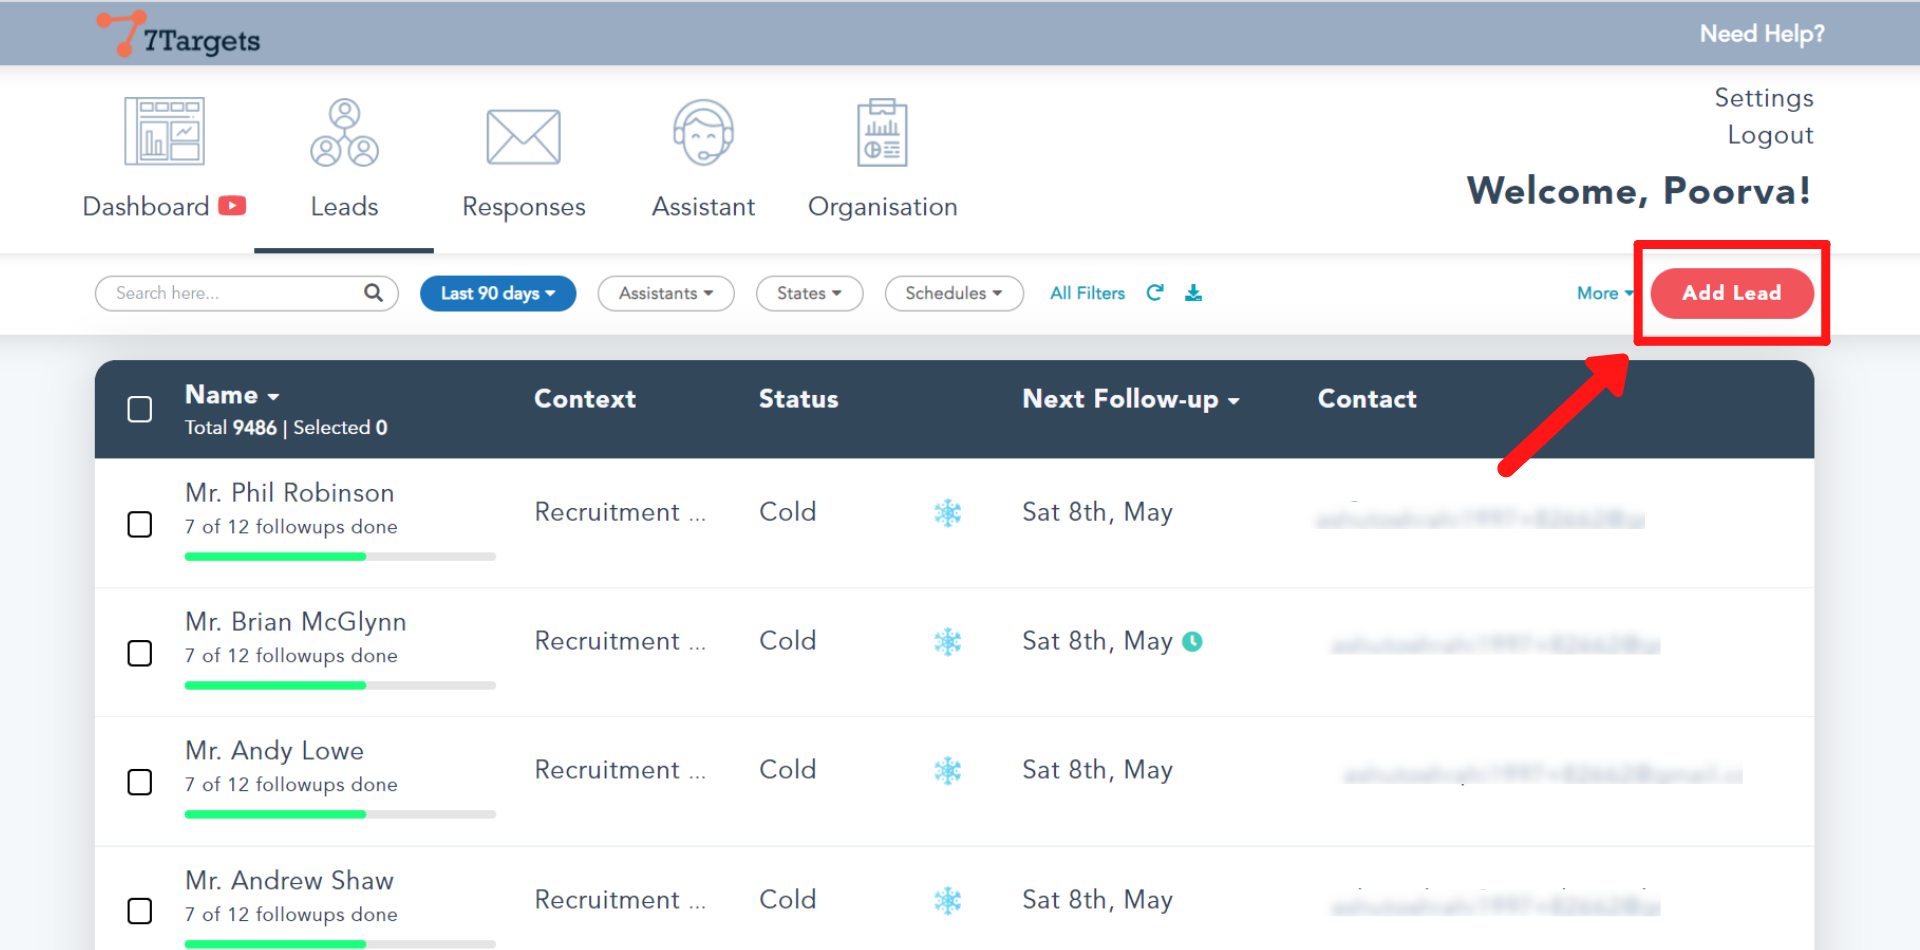The width and height of the screenshot is (1920, 950).
Task: Click the Assistant headset icon
Action: click(703, 133)
